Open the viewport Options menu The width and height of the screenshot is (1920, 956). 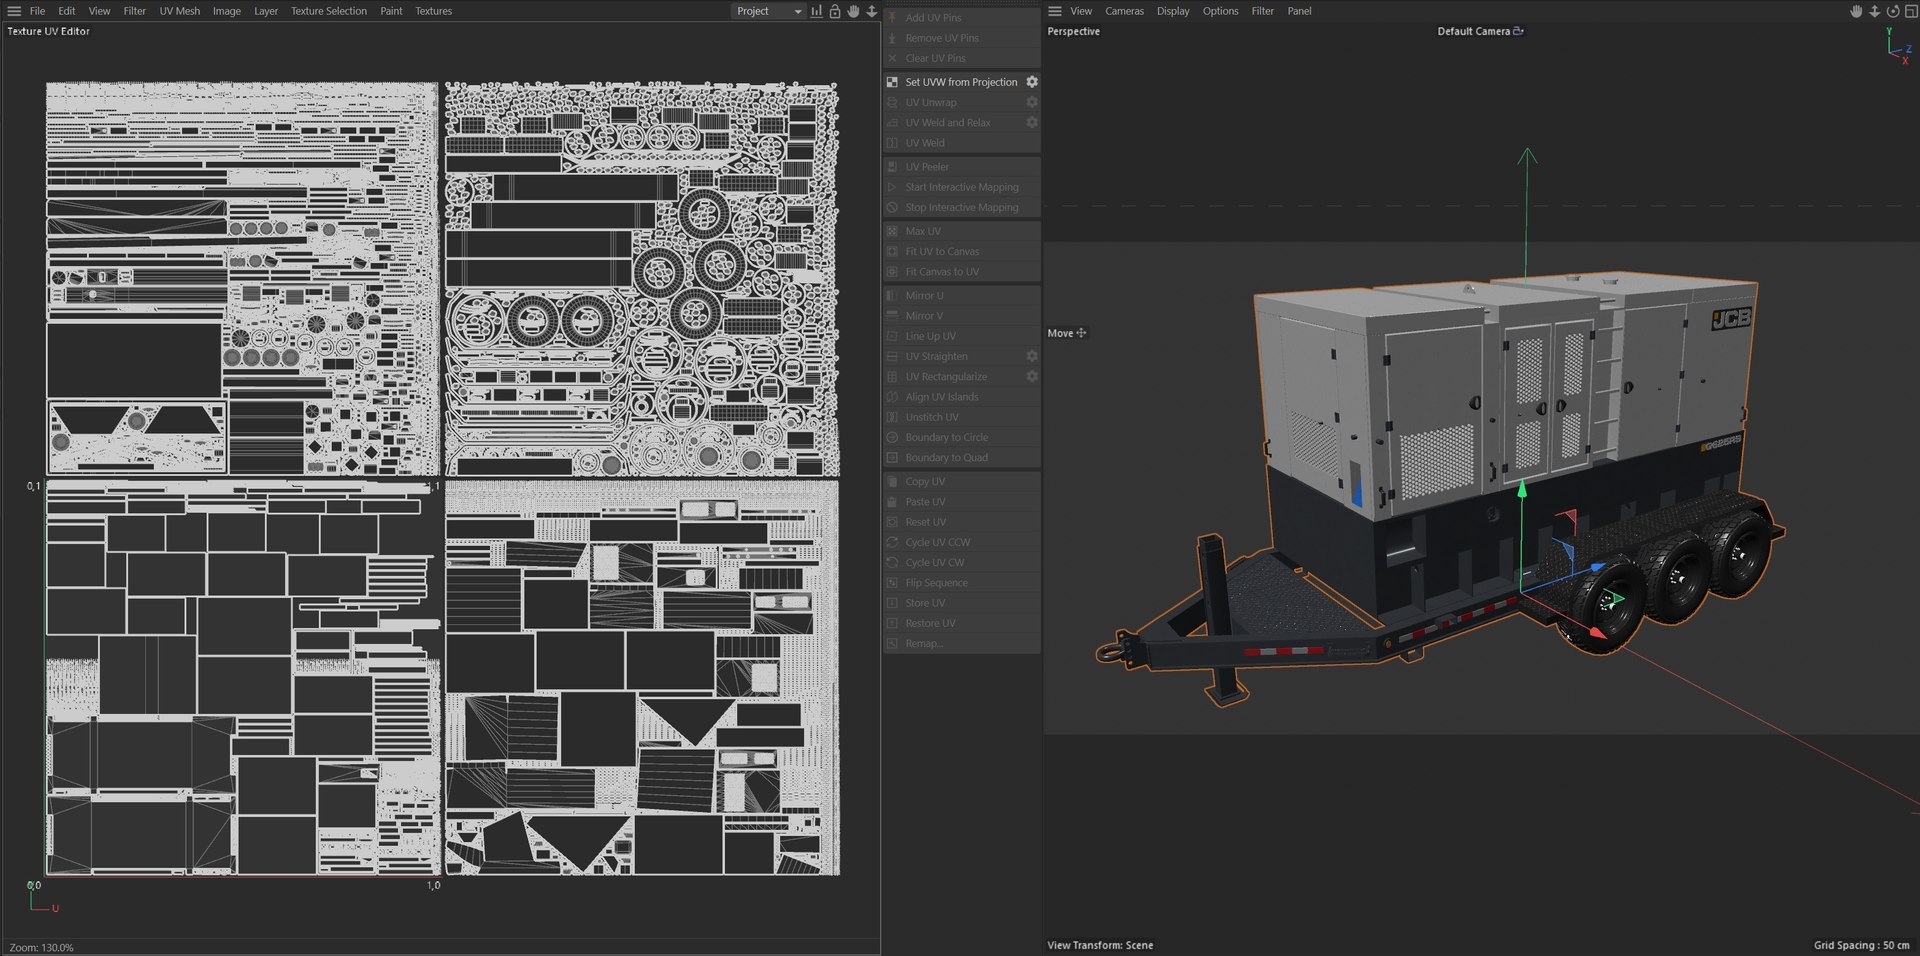click(x=1220, y=11)
